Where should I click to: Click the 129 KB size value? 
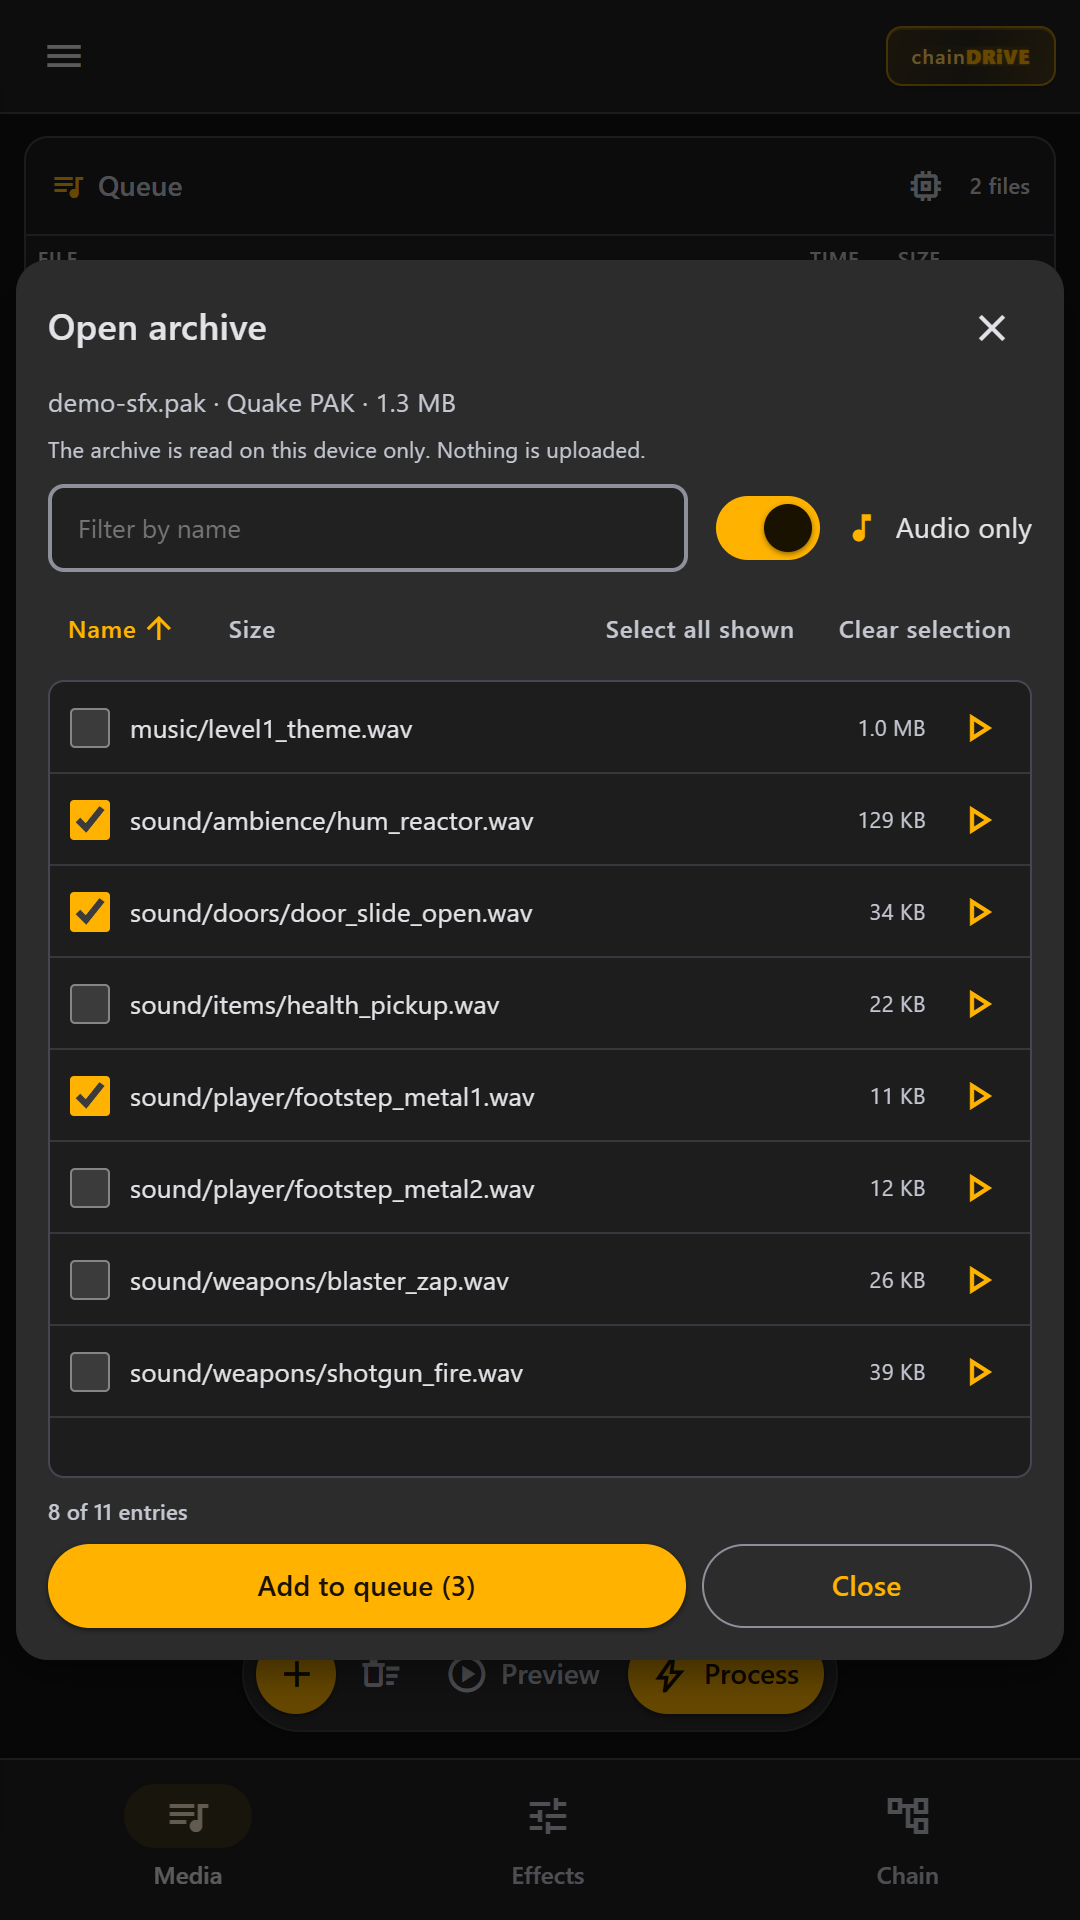click(x=891, y=820)
